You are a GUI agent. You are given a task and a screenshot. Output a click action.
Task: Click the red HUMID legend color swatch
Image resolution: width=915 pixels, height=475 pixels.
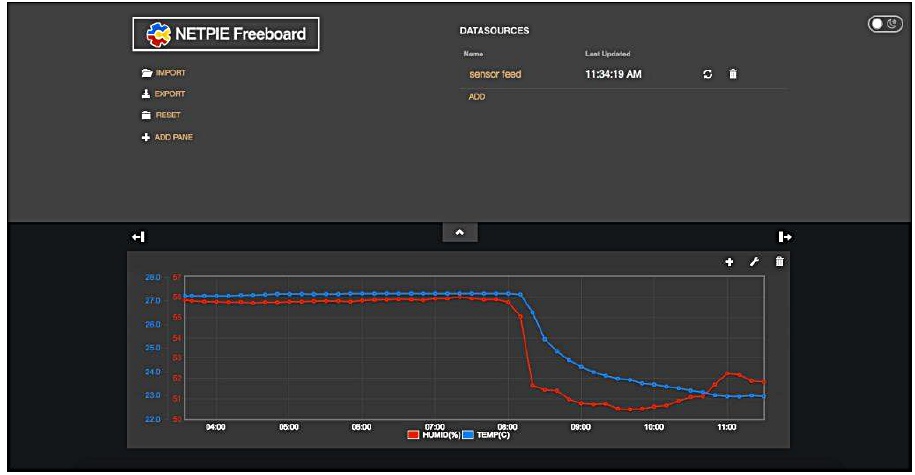[x=413, y=435]
